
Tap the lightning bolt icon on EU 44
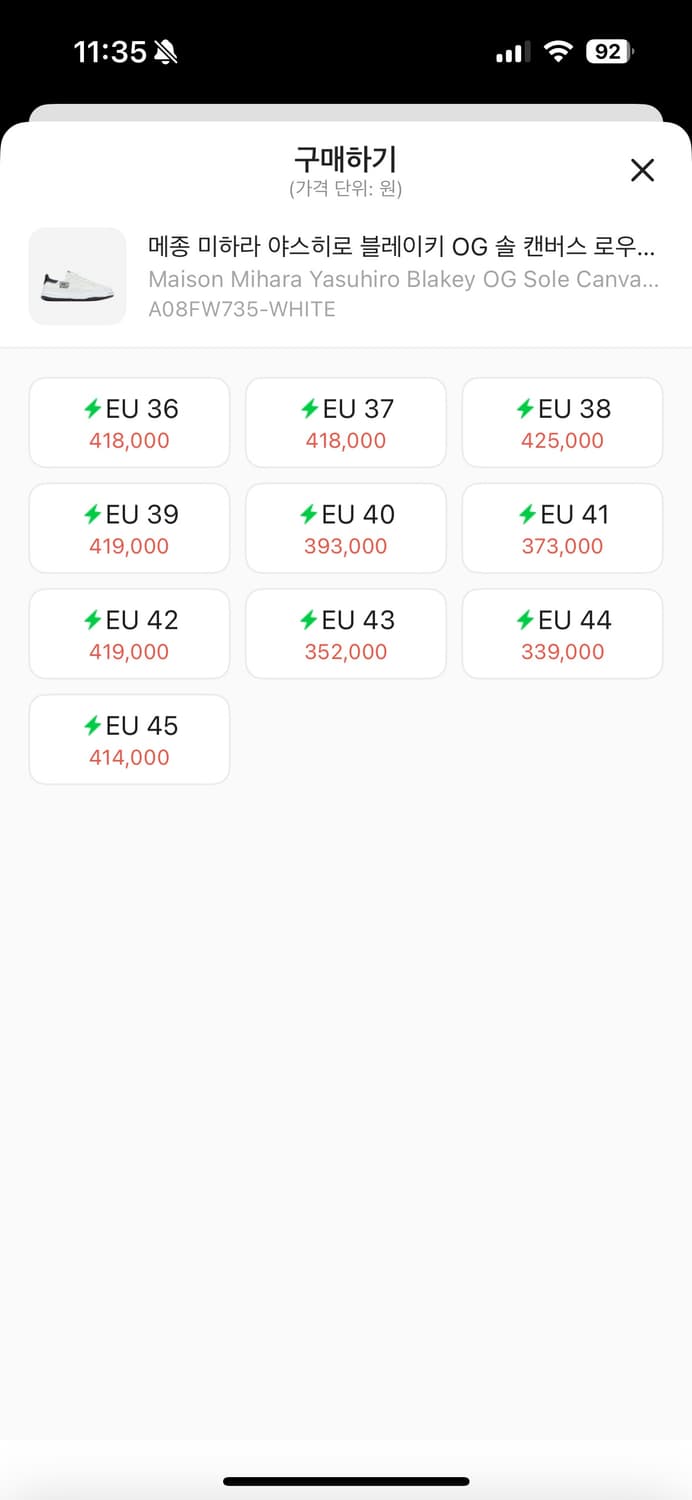(x=525, y=620)
